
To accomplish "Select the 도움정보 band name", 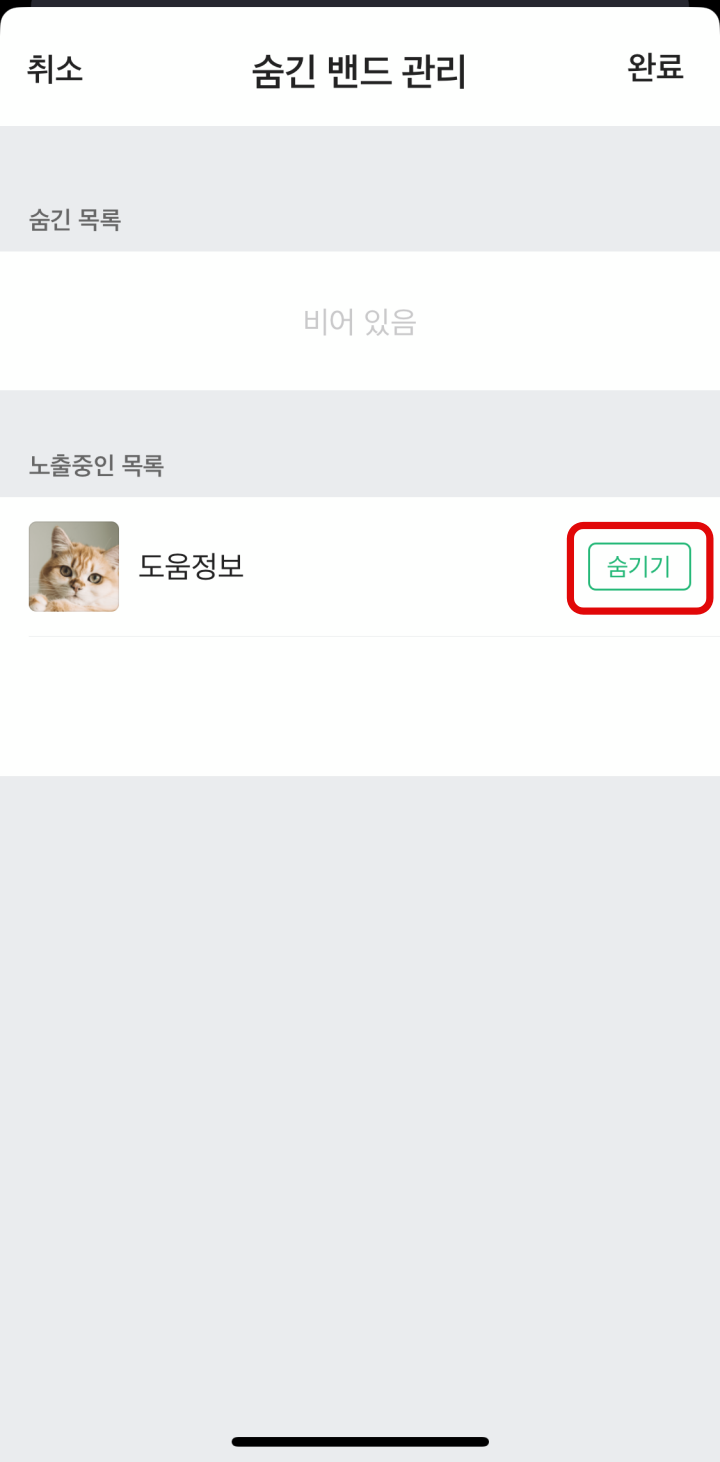I will click(x=191, y=566).
